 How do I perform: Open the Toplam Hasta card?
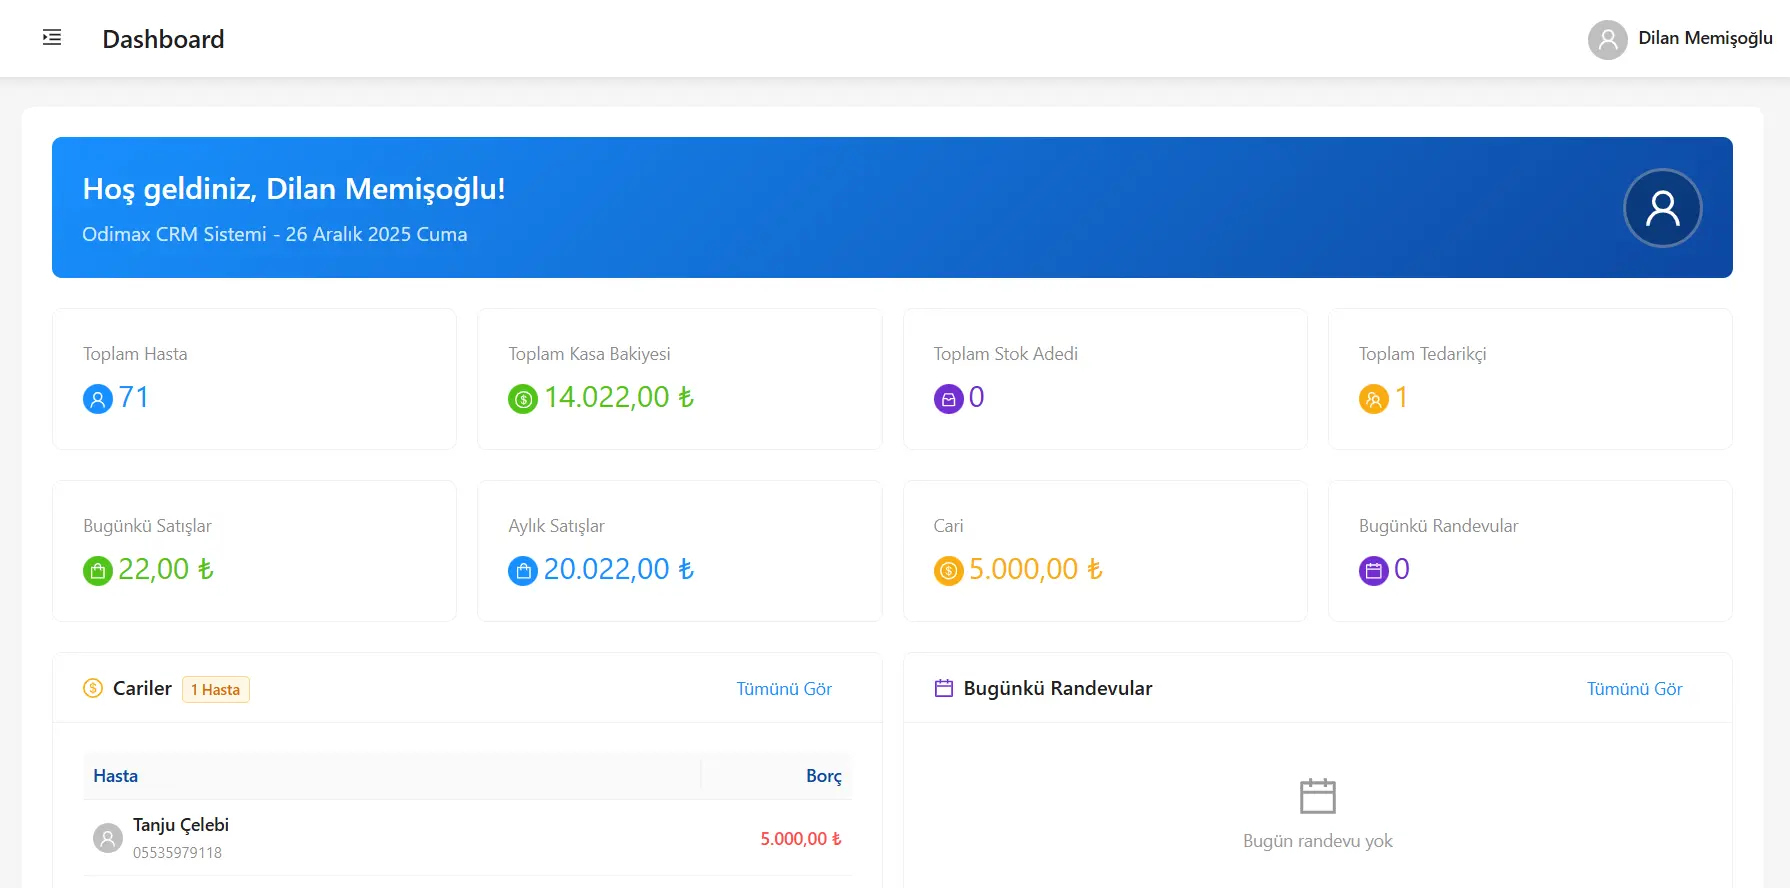(x=254, y=379)
